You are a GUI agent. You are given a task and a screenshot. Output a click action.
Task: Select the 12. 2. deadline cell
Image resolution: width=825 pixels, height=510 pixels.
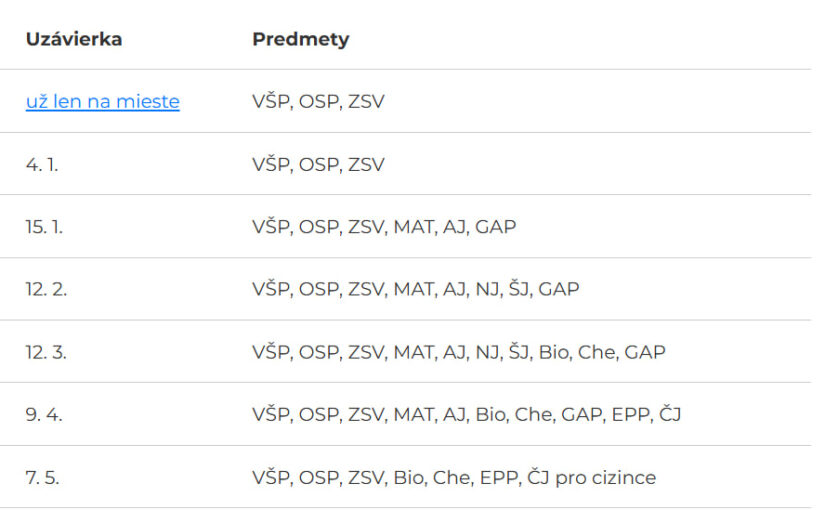pyautogui.click(x=46, y=289)
